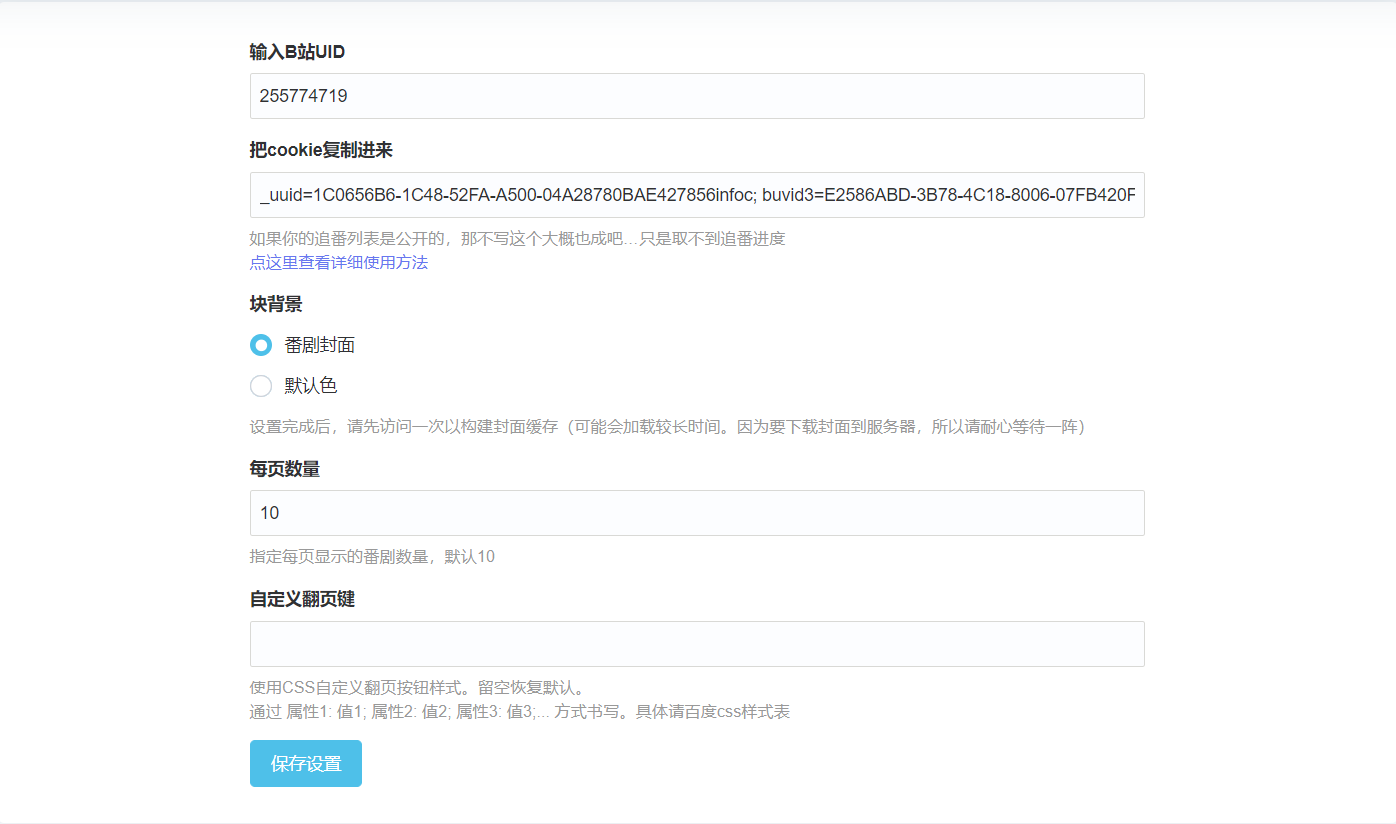Click the hint 设置完成后，请先访问一次
The width and height of the screenshot is (1396, 824).
668,427
